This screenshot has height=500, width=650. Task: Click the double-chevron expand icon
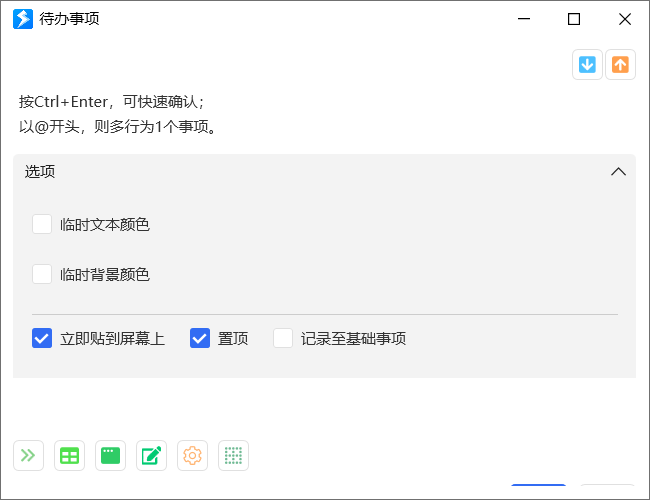coord(28,455)
